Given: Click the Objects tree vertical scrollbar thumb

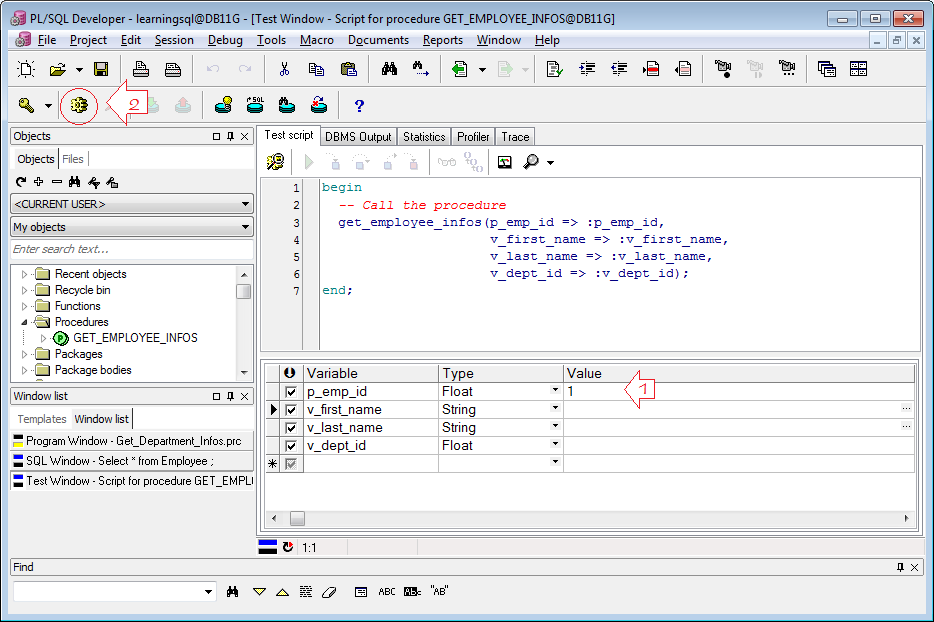Looking at the screenshot, I should (243, 291).
